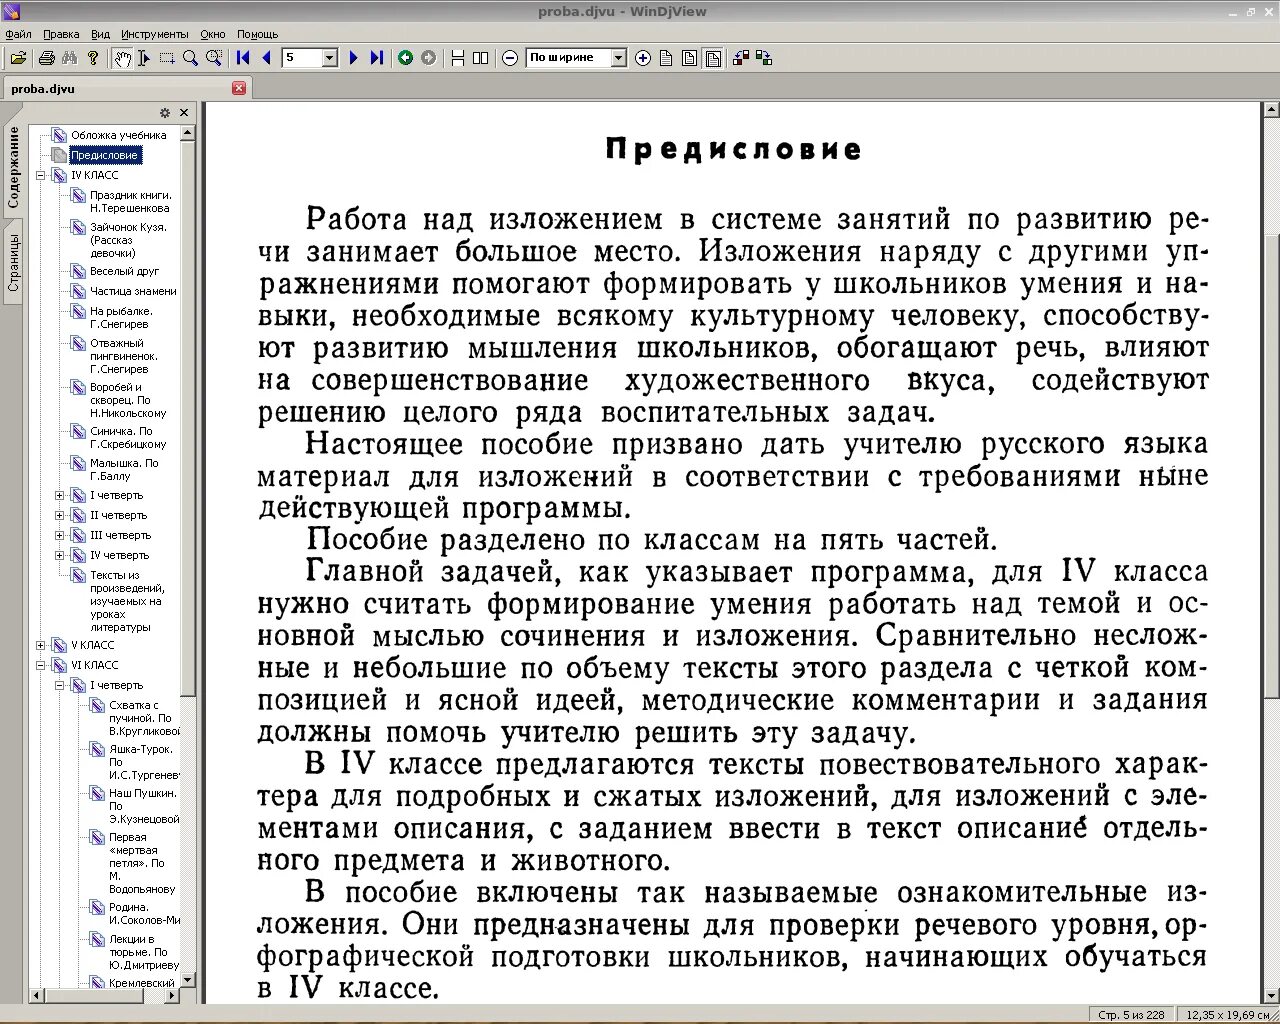Go to next page arrow
1280x1024 pixels.
pos(353,58)
